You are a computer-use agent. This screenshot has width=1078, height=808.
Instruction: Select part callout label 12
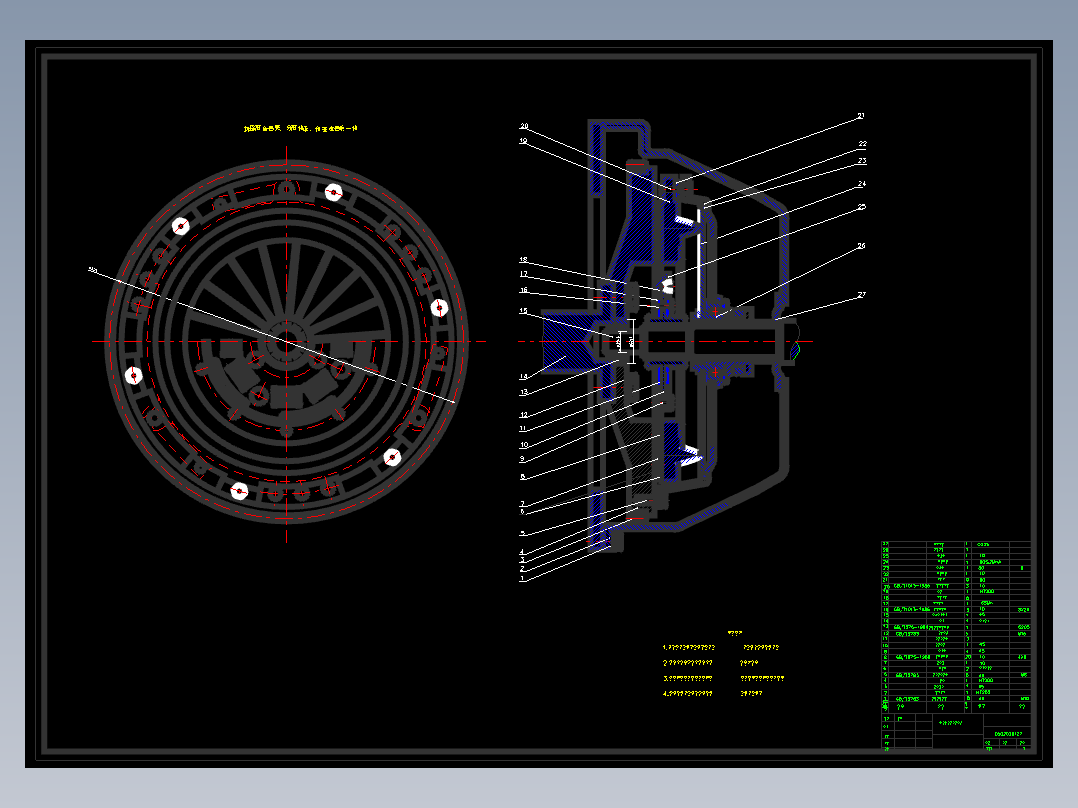(x=524, y=415)
